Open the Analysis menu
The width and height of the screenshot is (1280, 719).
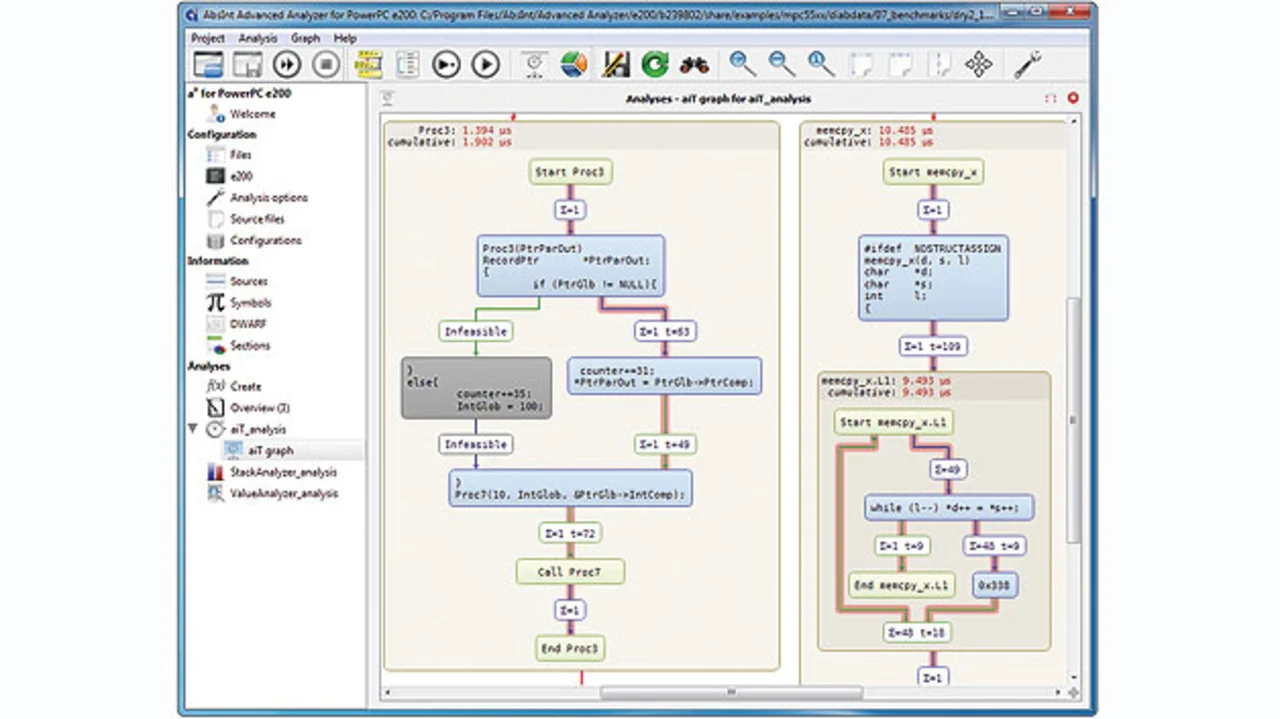(x=258, y=38)
